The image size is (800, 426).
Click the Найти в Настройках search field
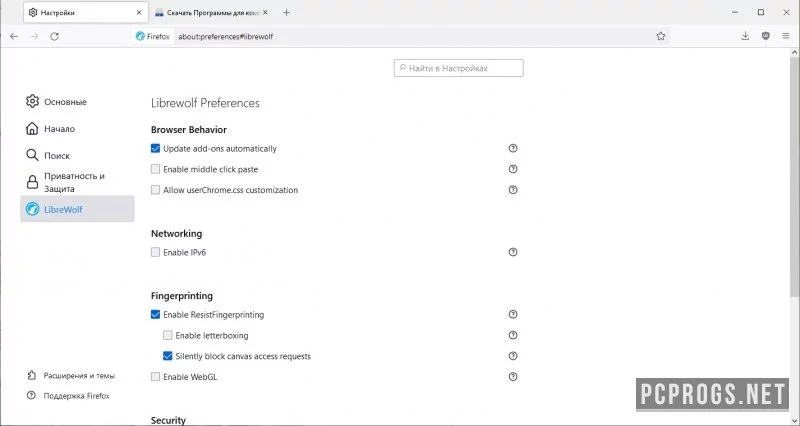(458, 68)
